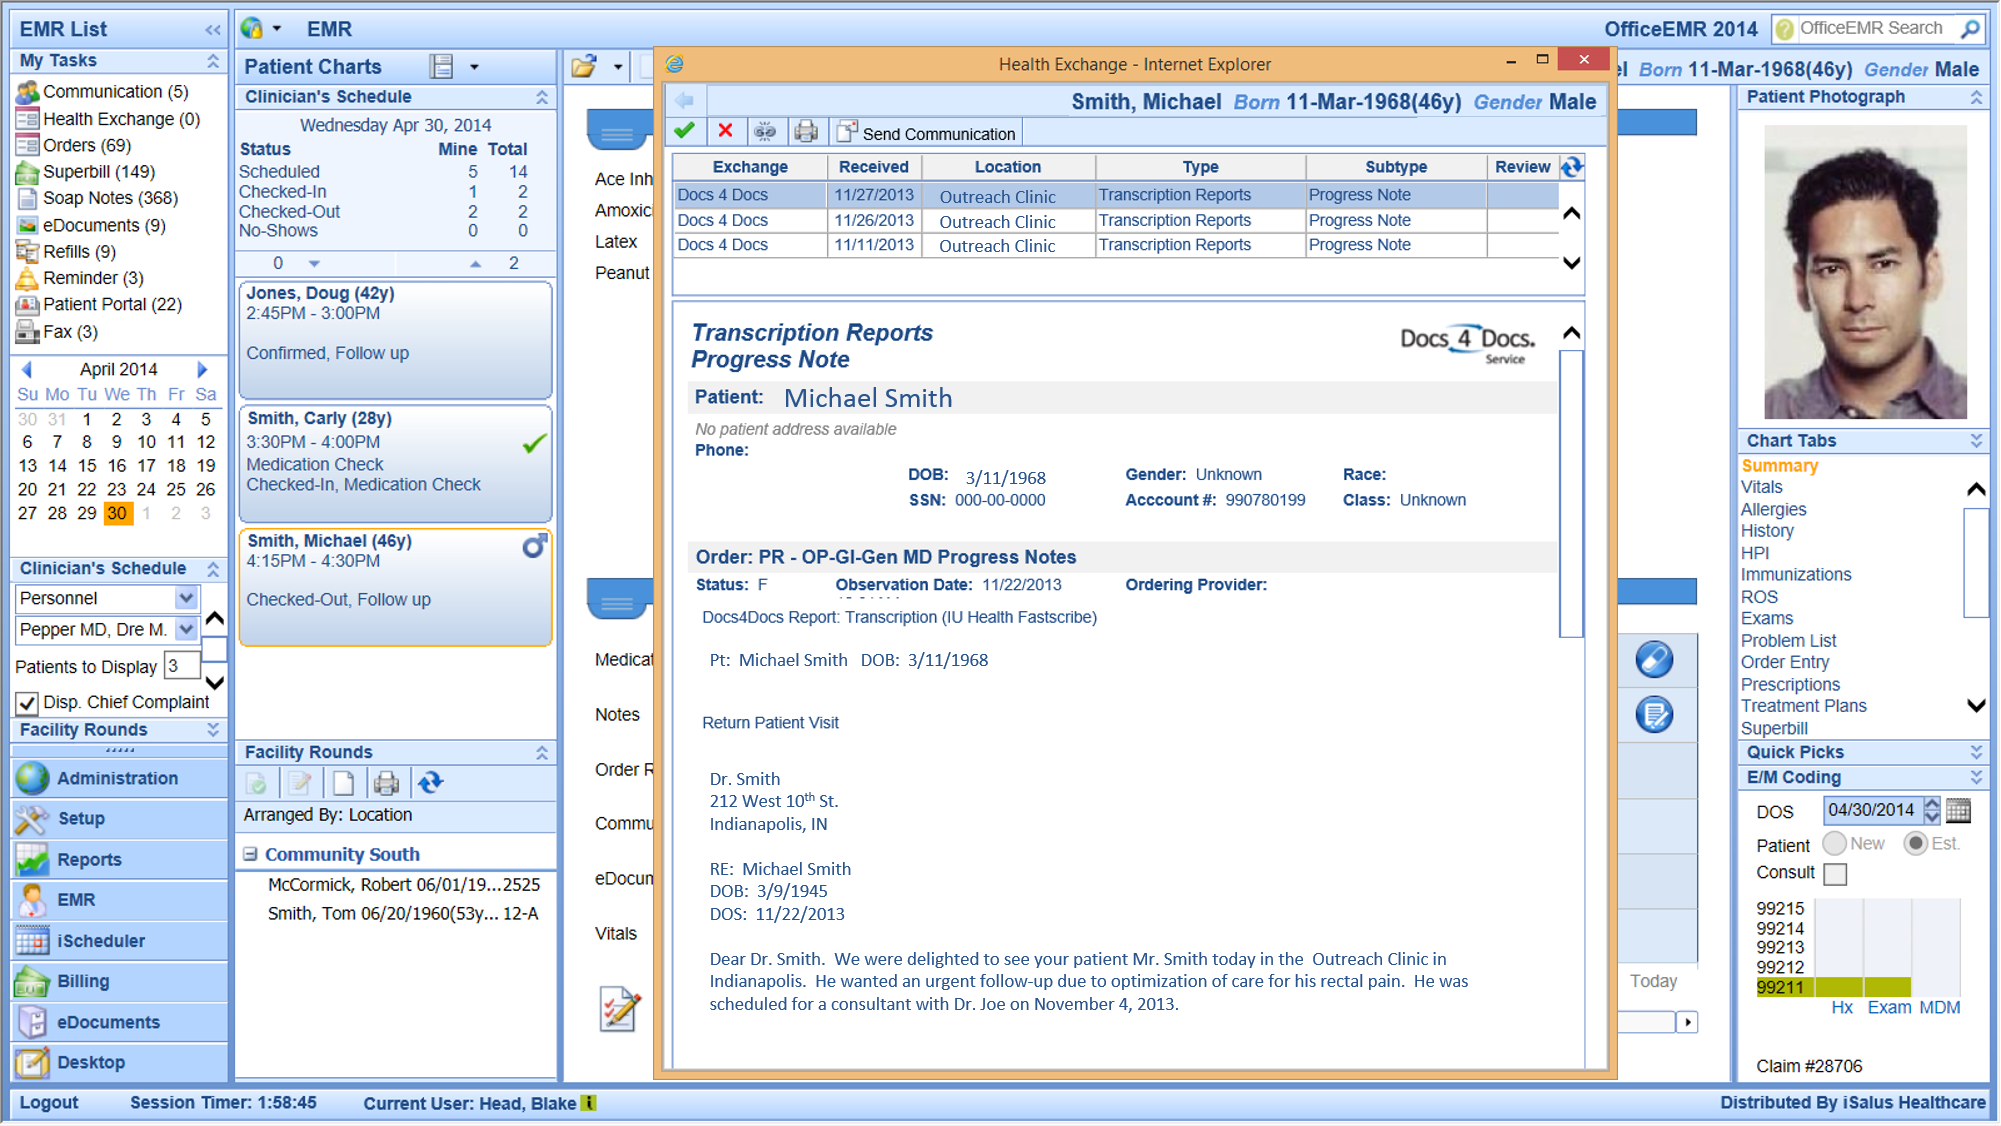Select the 11/26/2013 Docs 4 Docs row

[x=1115, y=220]
